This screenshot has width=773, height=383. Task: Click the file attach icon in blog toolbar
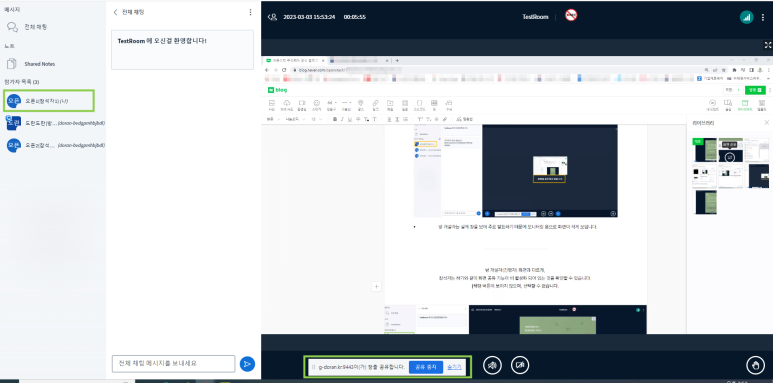point(390,104)
